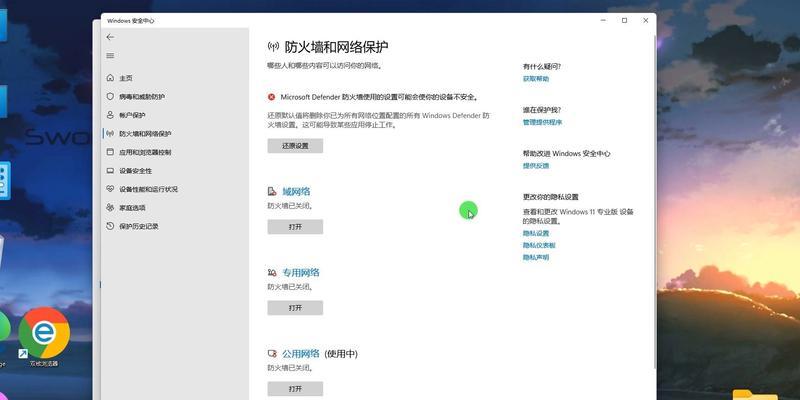Click the family icon for 家庭选项
This screenshot has height=400, width=800.
click(x=110, y=208)
